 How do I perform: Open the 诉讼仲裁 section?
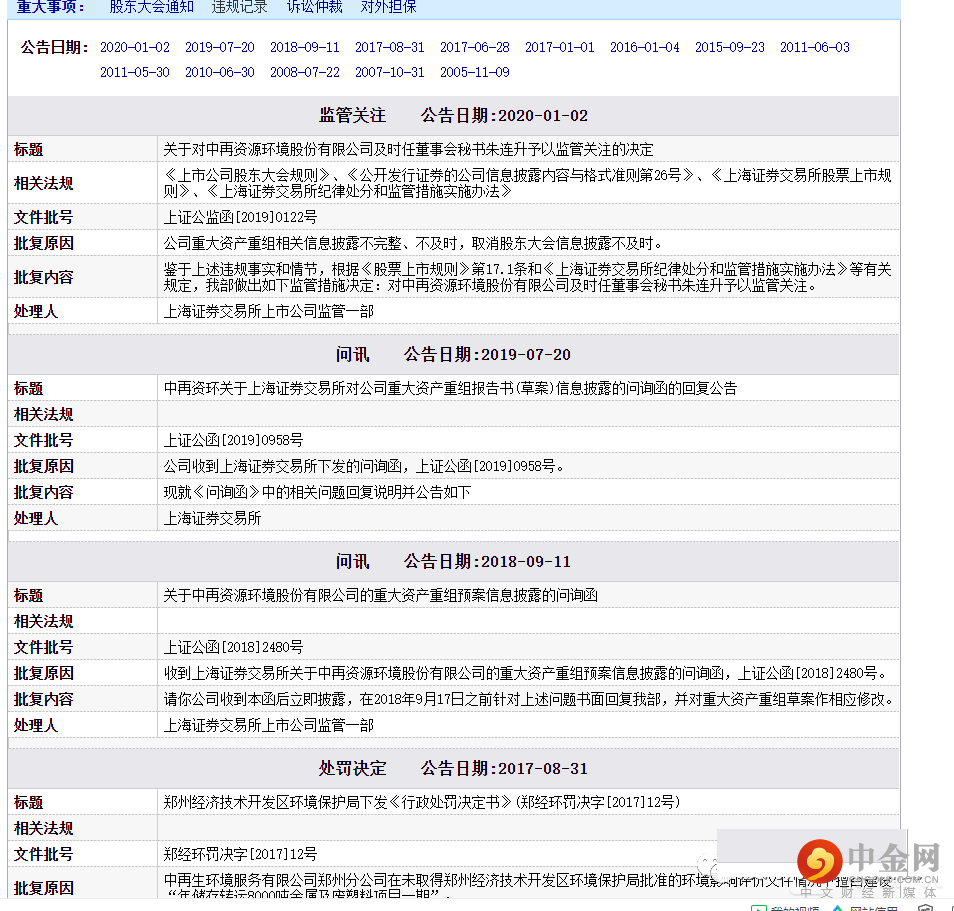point(316,7)
